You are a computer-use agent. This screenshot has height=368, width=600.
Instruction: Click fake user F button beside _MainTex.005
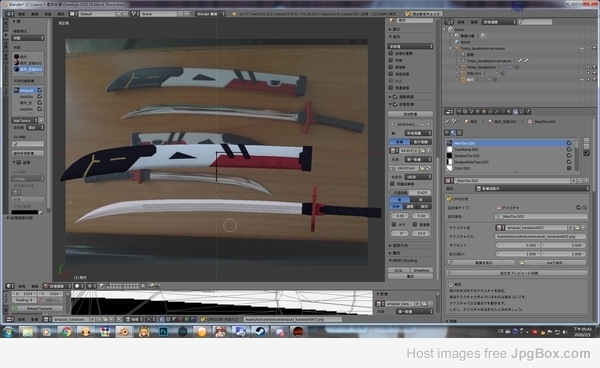[574, 181]
